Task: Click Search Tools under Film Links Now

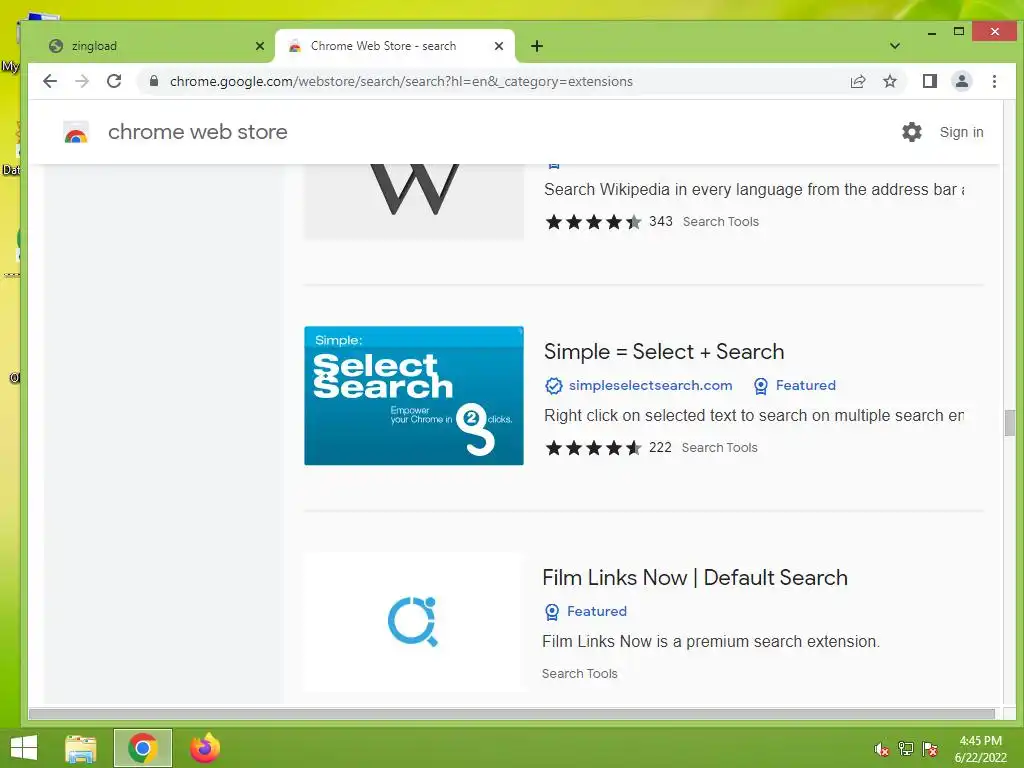Action: click(x=579, y=673)
